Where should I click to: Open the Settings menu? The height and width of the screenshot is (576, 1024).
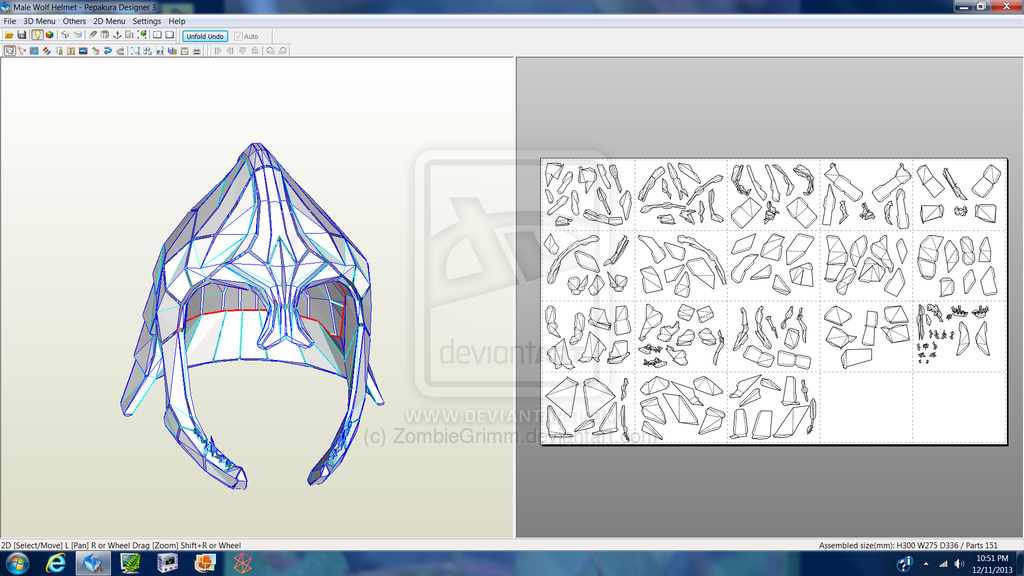[146, 21]
